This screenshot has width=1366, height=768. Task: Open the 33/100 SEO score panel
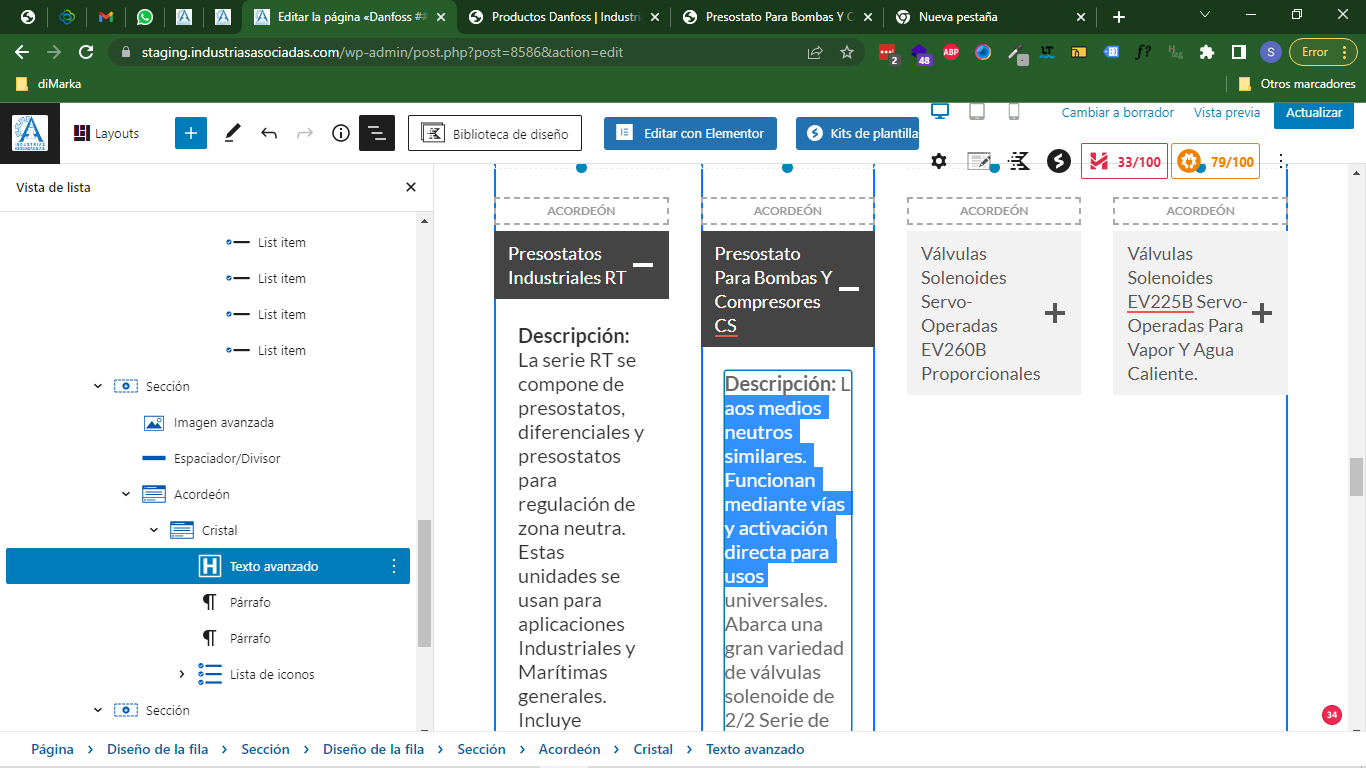pyautogui.click(x=1124, y=161)
